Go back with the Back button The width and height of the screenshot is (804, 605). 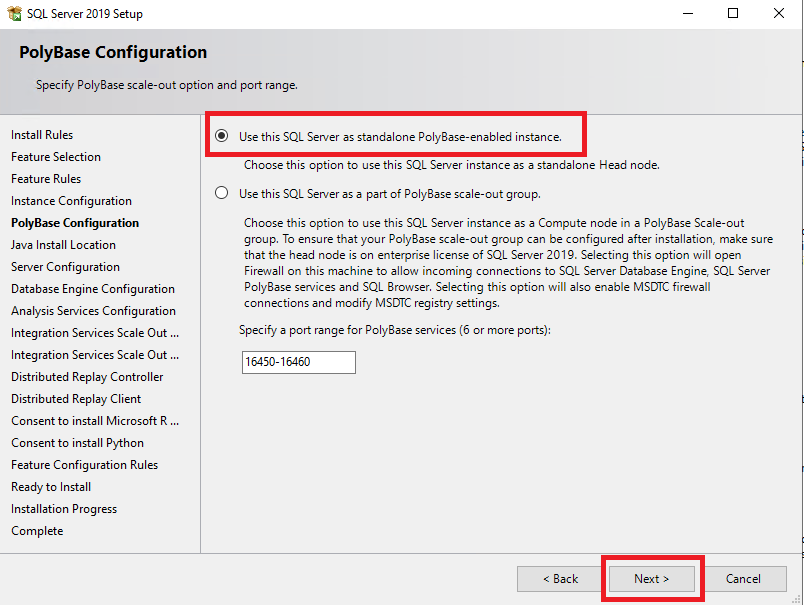[x=560, y=579]
